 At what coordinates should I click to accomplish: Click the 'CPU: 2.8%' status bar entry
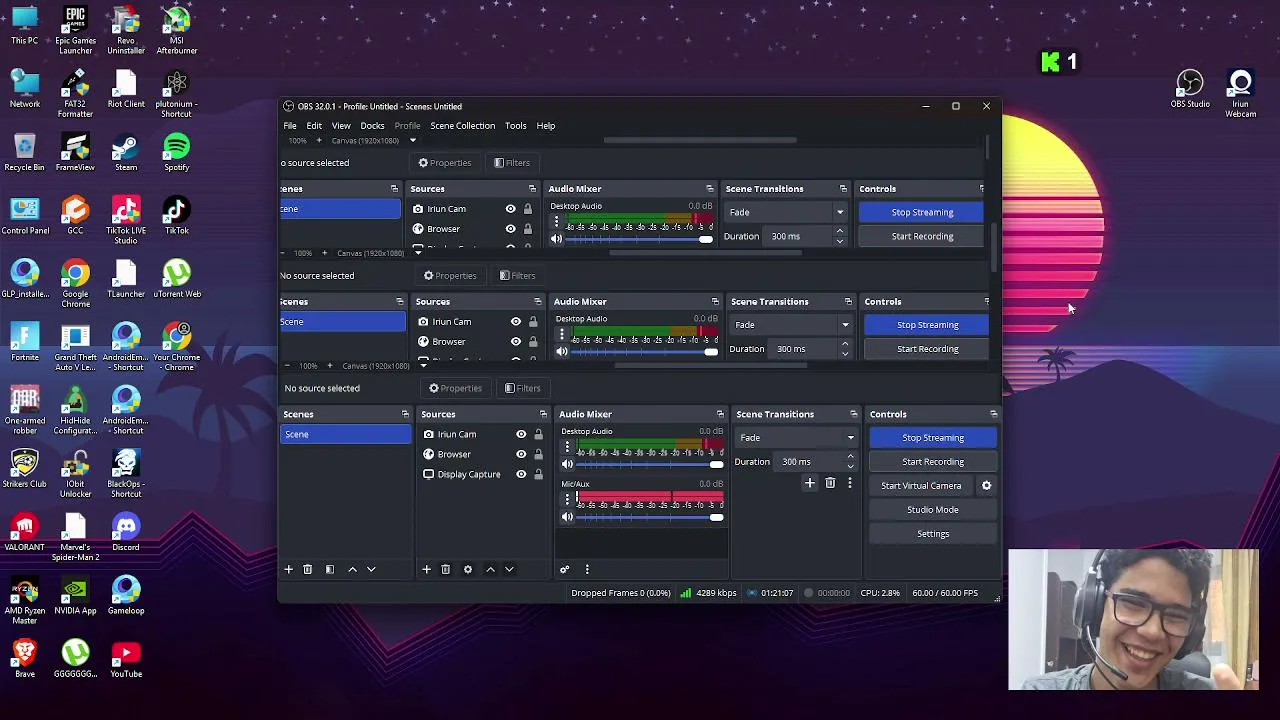tap(880, 593)
